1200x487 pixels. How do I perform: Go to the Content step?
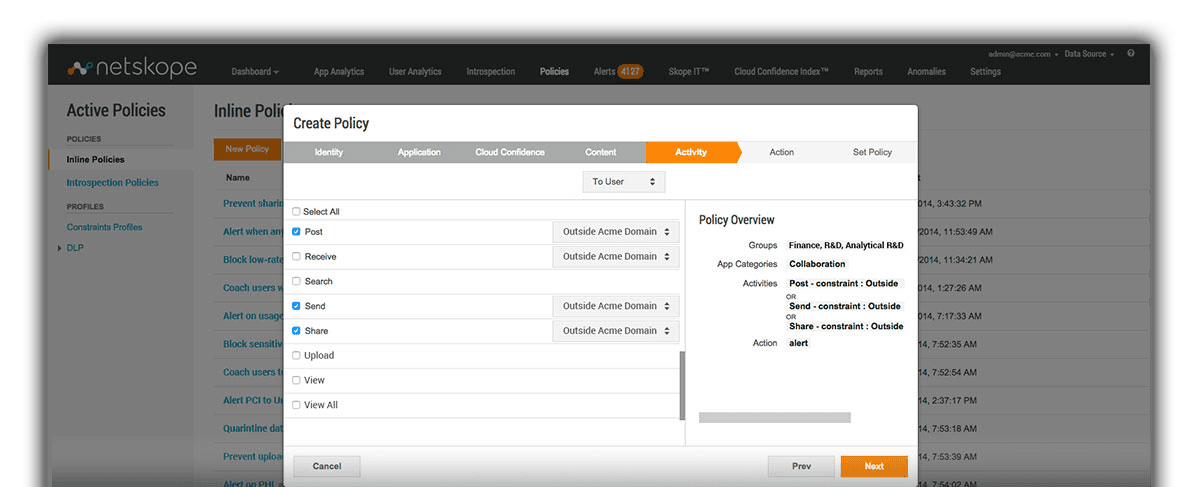pyautogui.click(x=601, y=152)
